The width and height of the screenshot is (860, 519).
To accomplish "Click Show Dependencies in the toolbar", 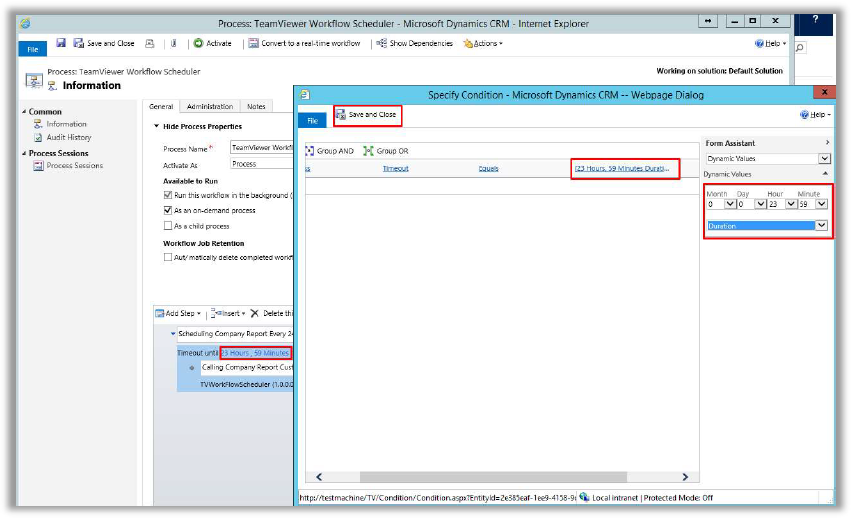I will pyautogui.click(x=414, y=43).
